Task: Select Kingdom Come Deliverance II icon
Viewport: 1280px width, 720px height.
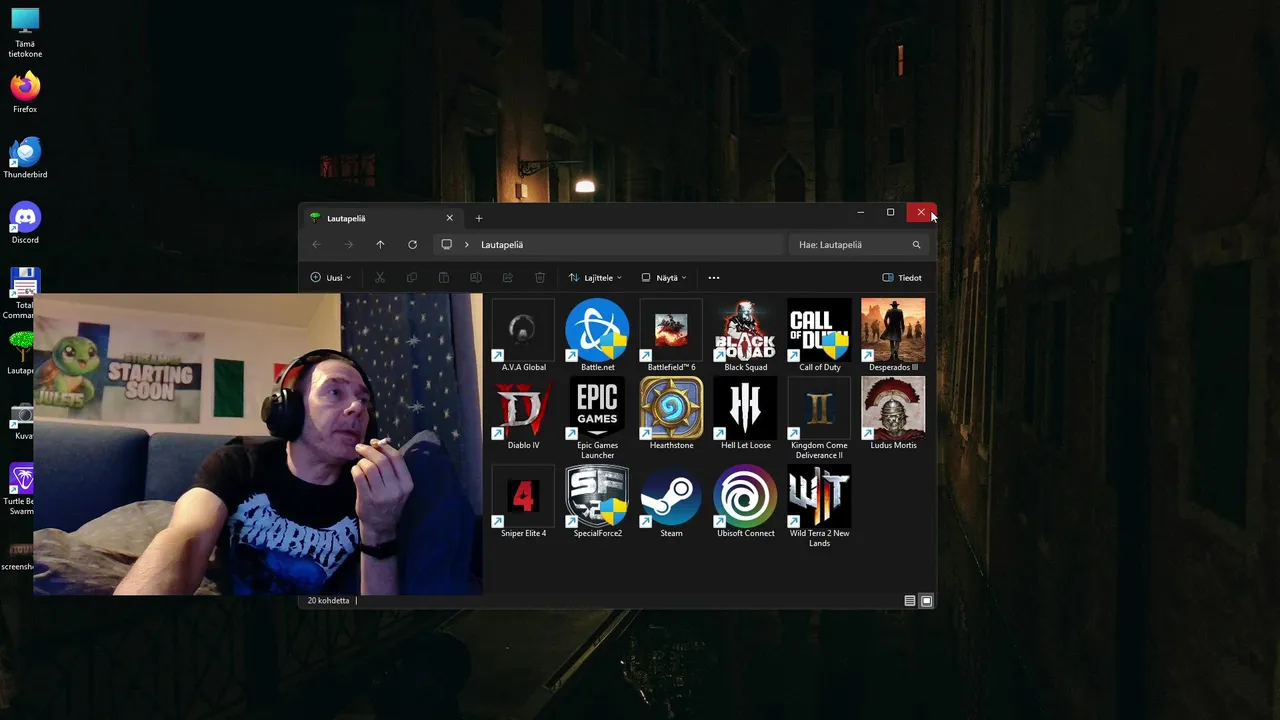Action: 819,418
